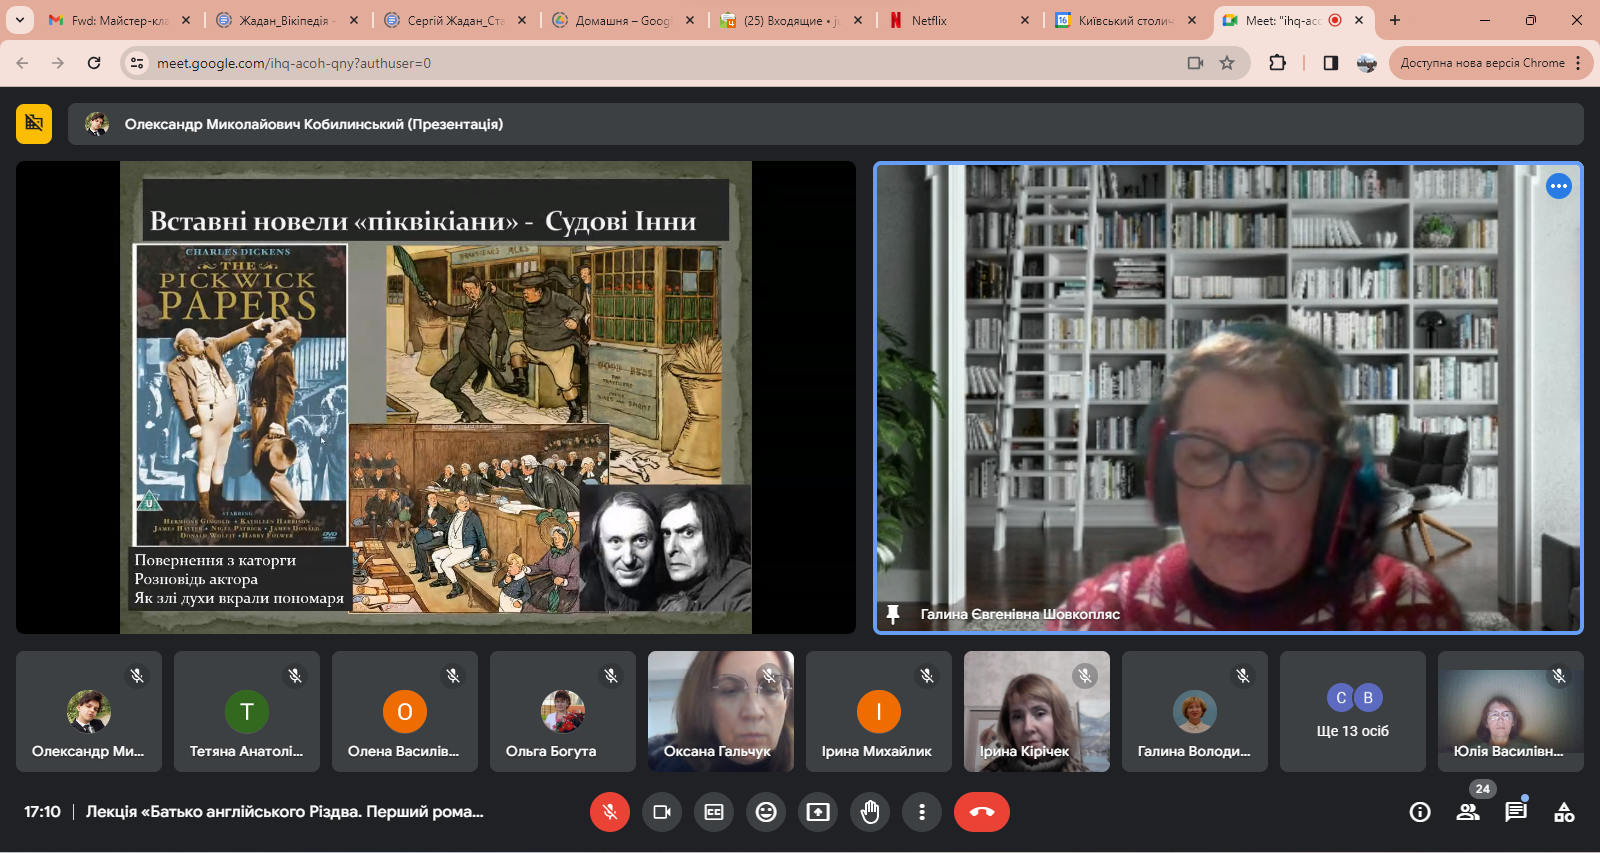The image size is (1600, 853).
Task: Open the emoji reactions panel
Action: (766, 812)
